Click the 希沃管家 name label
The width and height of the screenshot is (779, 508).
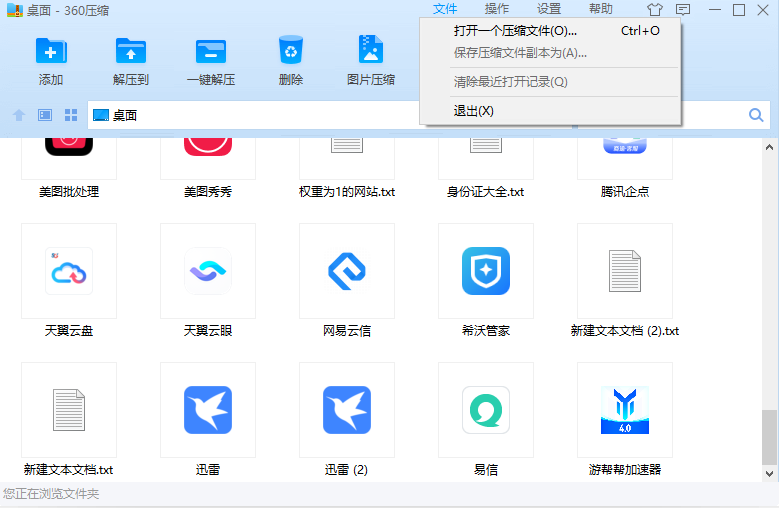pos(486,331)
